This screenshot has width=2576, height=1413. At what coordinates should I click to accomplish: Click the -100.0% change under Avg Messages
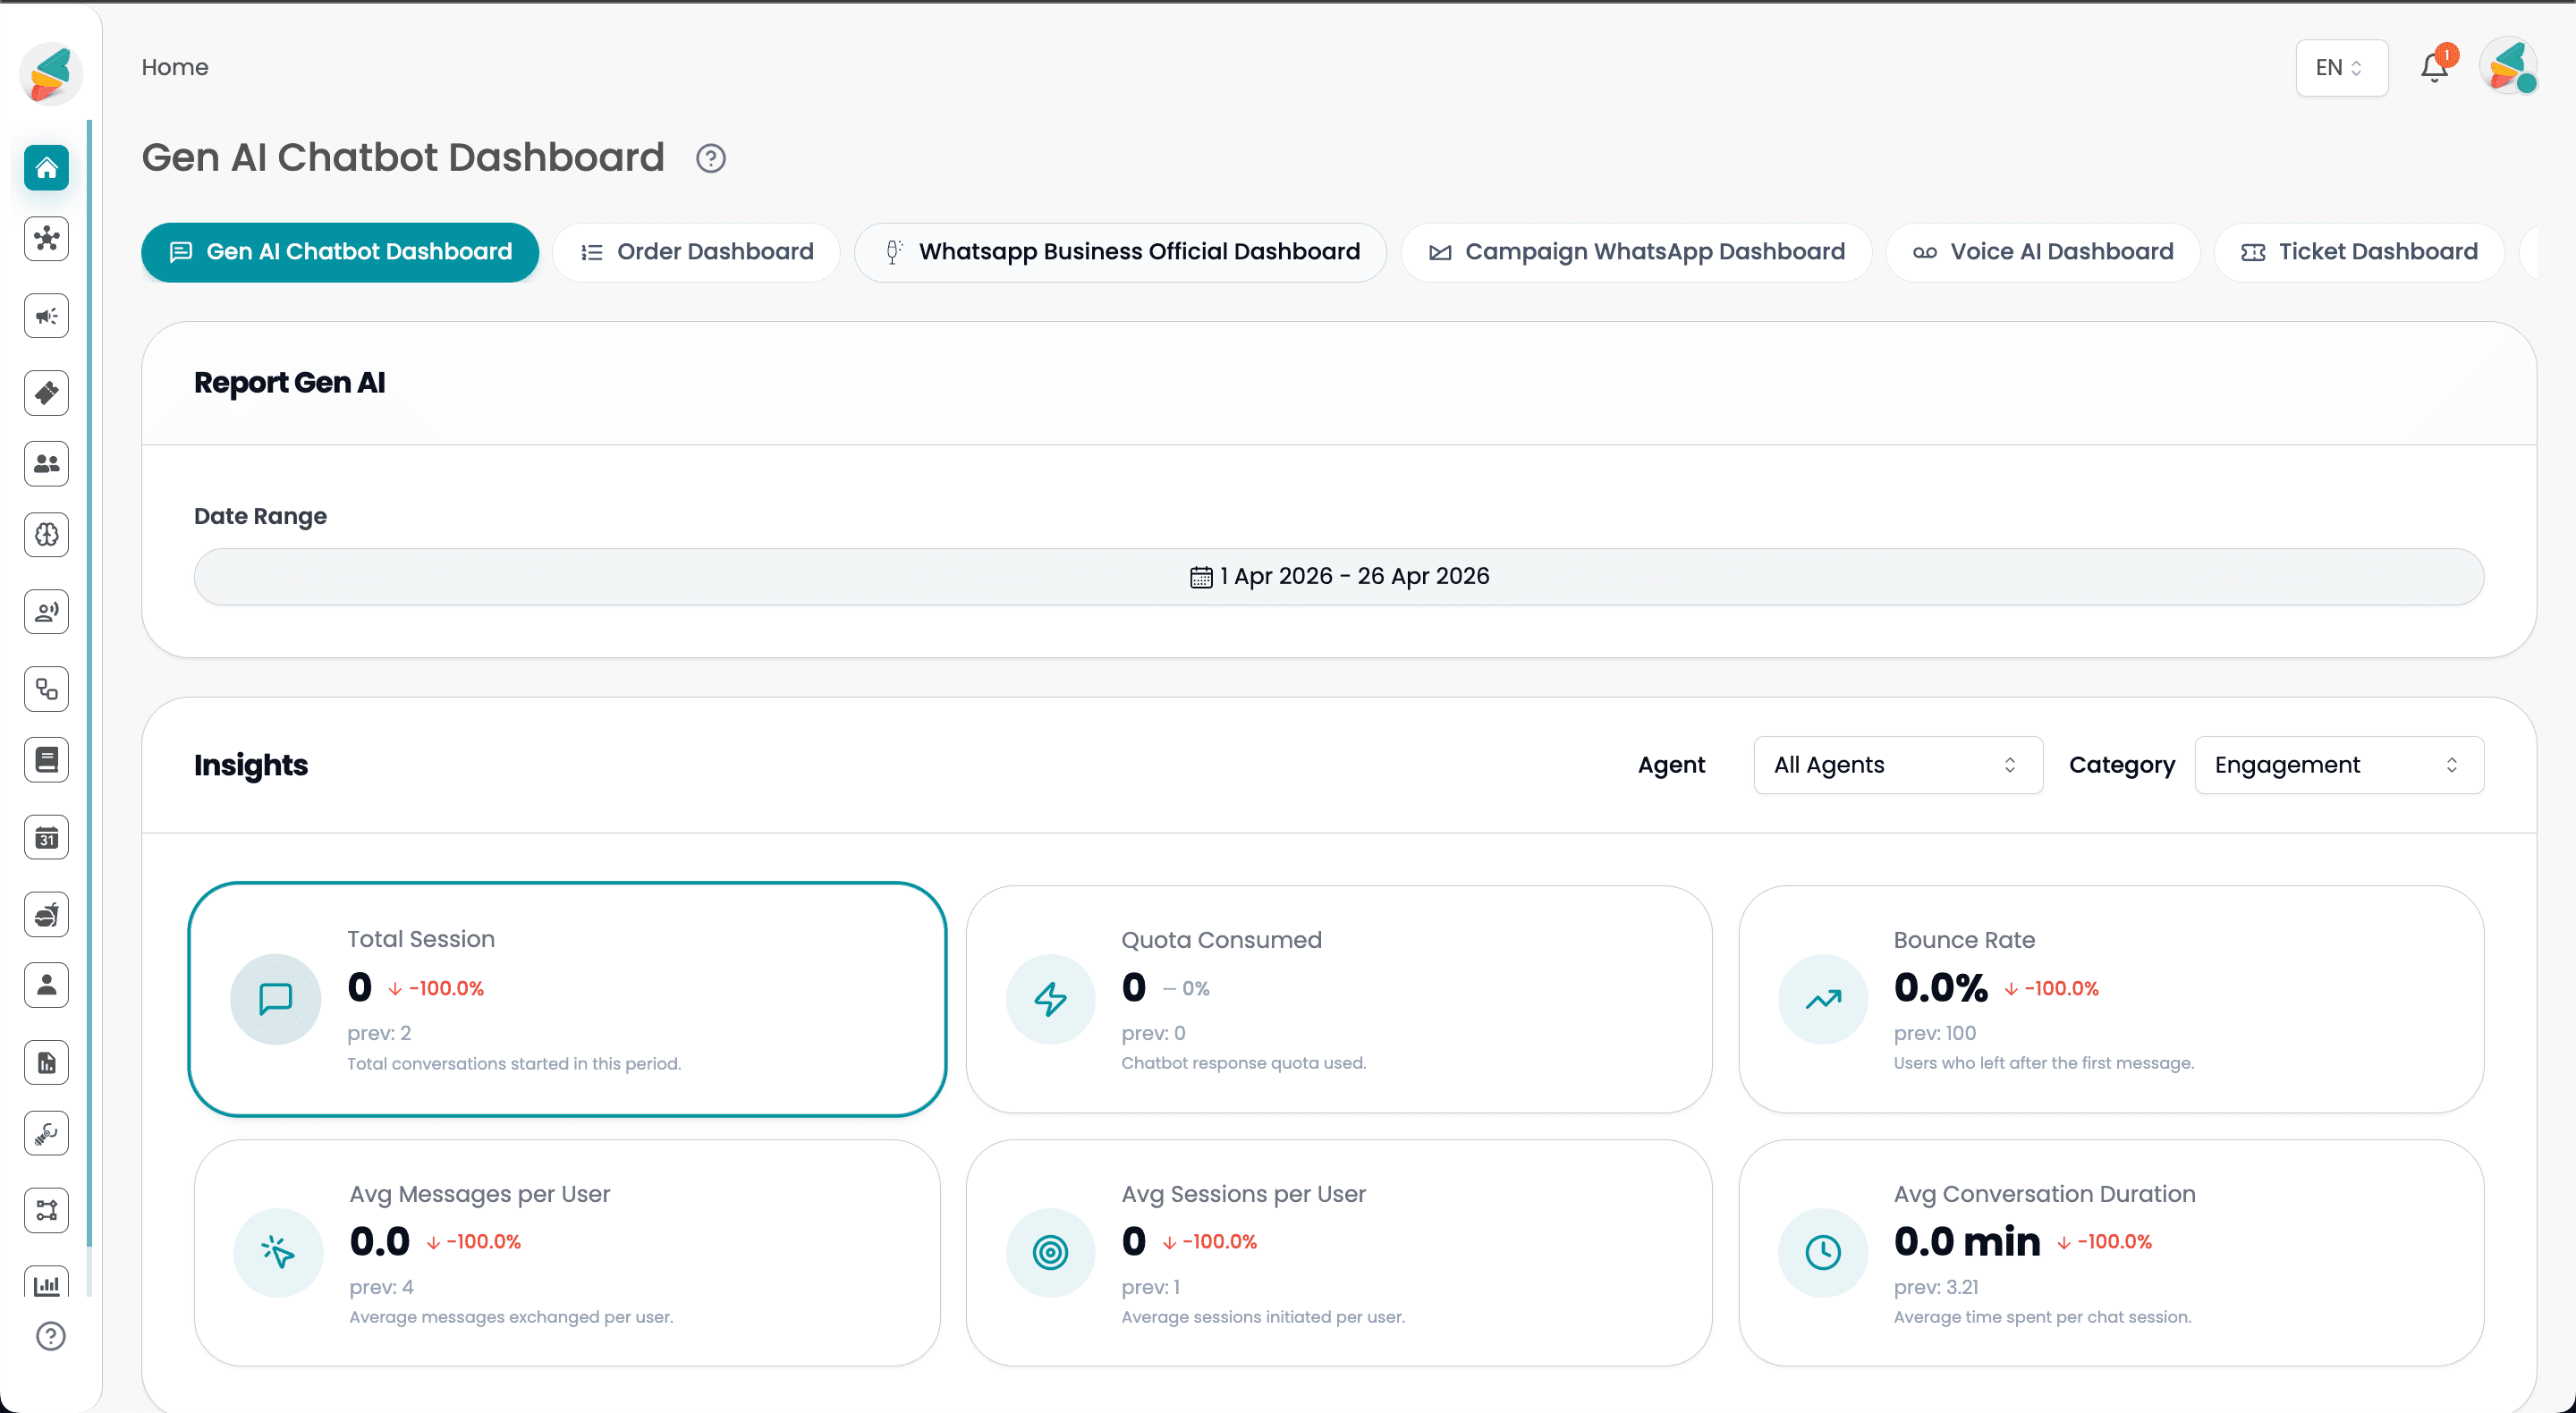click(474, 1242)
